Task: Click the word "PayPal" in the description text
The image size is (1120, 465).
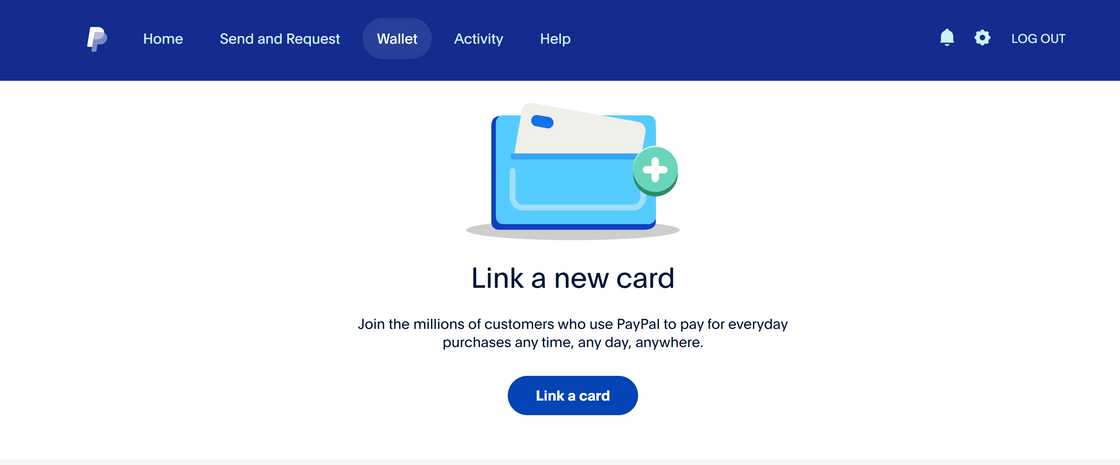Action: (640, 324)
